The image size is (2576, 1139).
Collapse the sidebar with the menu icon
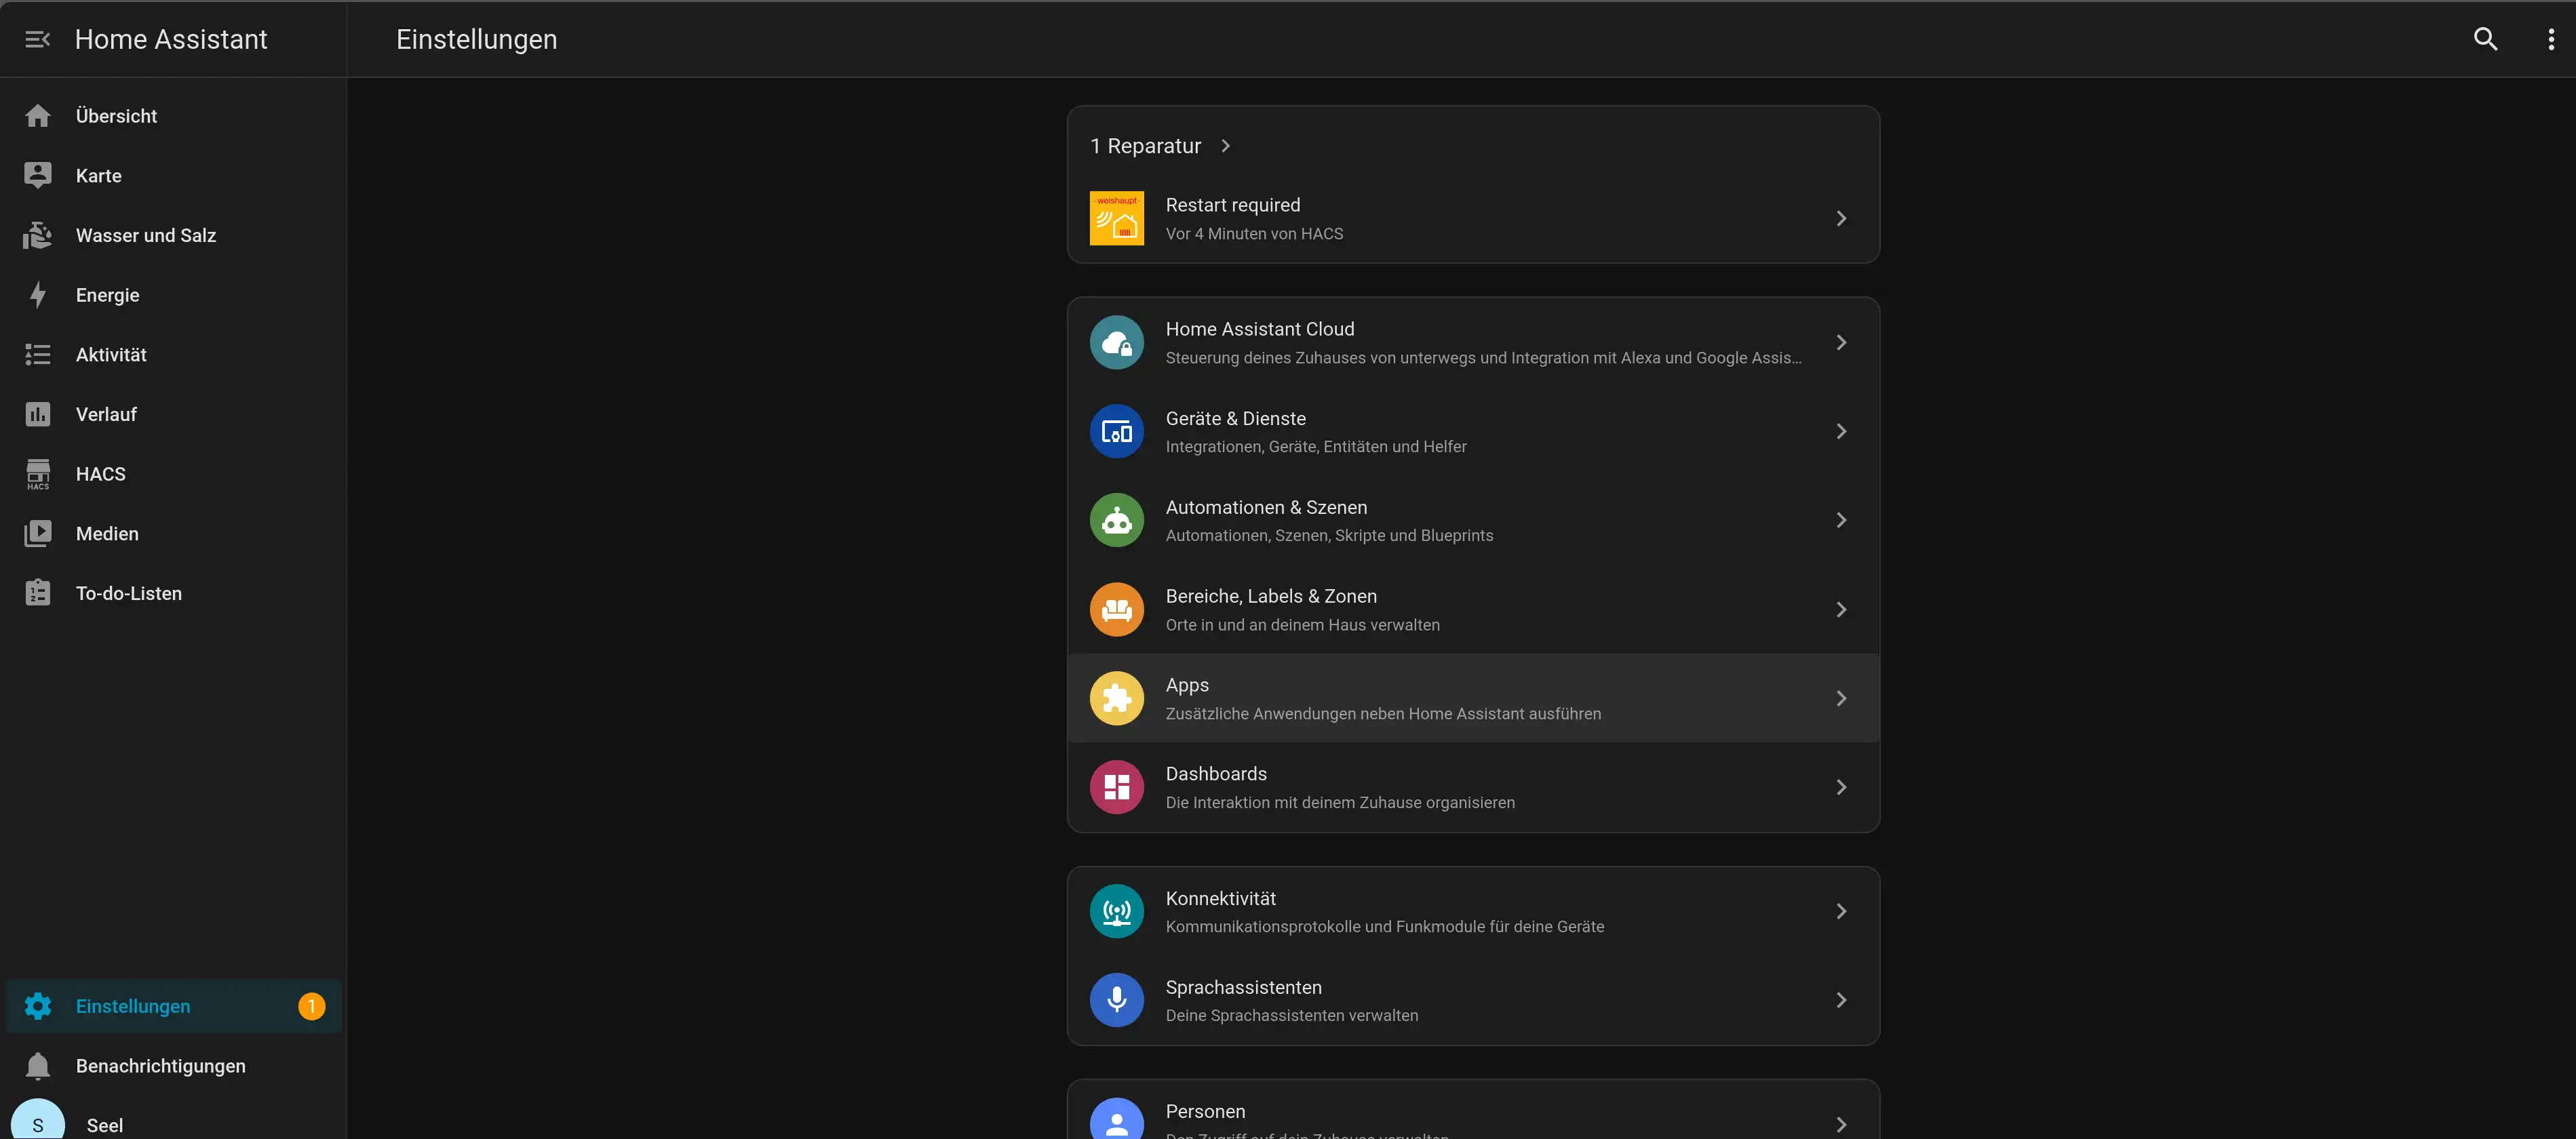click(37, 39)
